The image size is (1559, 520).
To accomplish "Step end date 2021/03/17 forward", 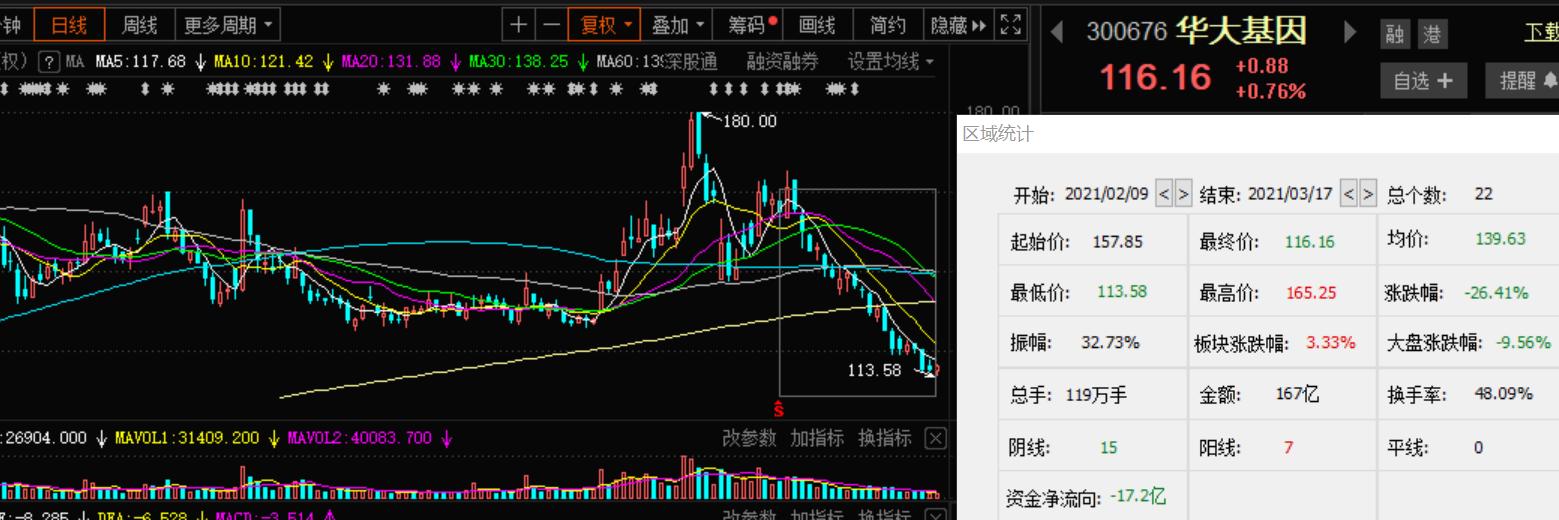I will (1368, 193).
